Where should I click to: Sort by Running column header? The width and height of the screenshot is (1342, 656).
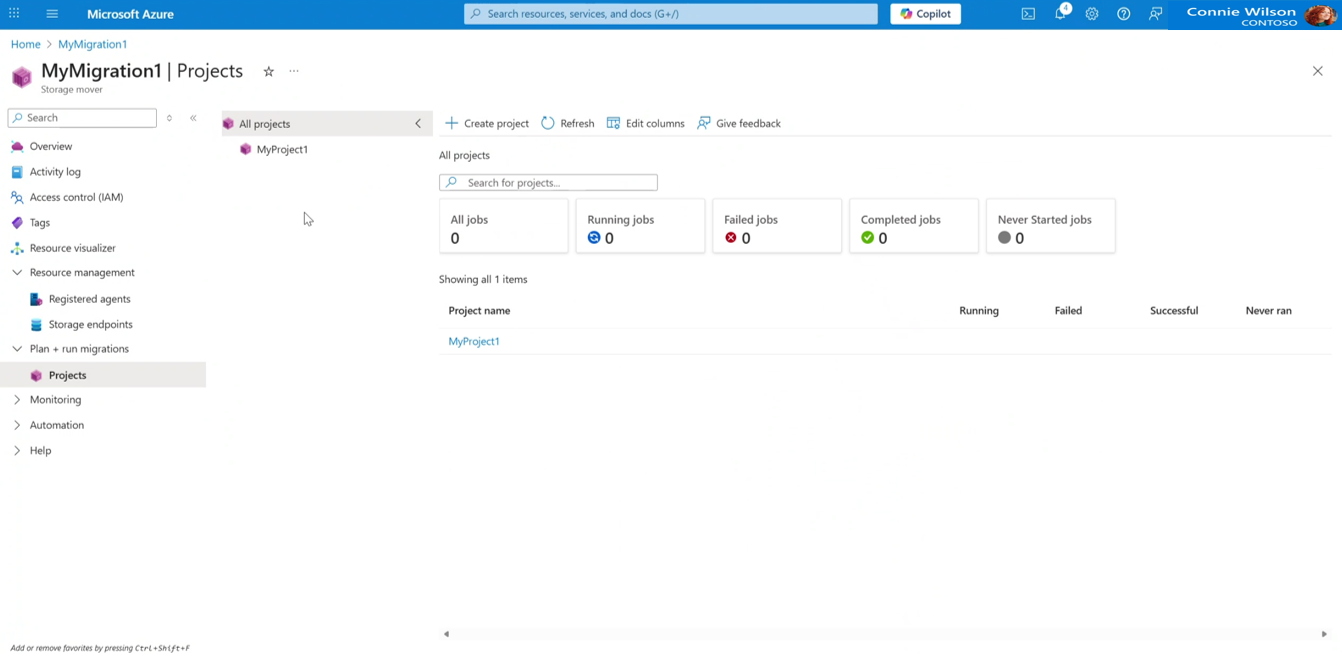979,311
